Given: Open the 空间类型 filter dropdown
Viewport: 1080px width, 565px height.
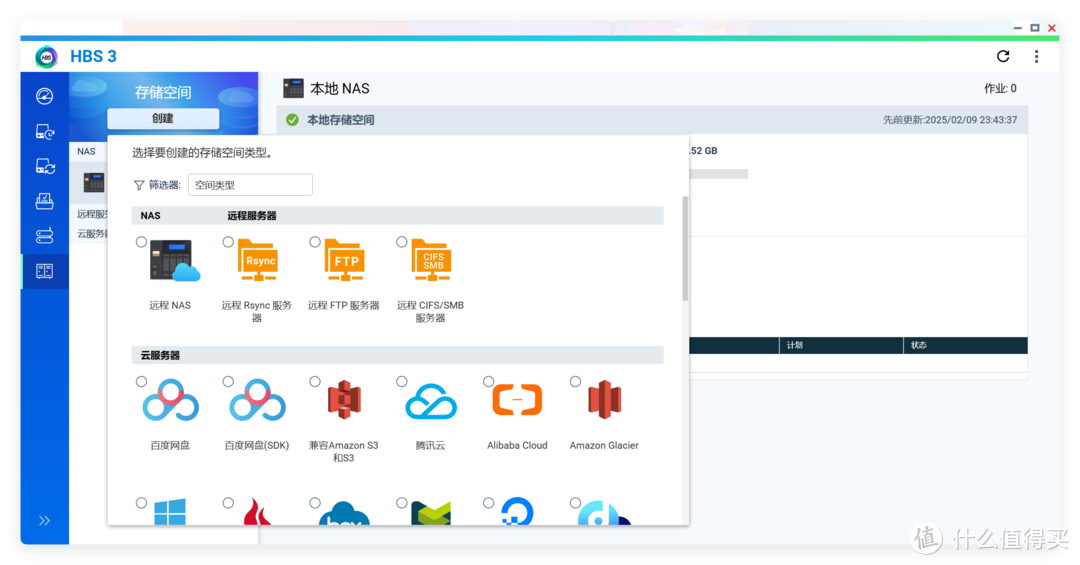Looking at the screenshot, I should (250, 185).
